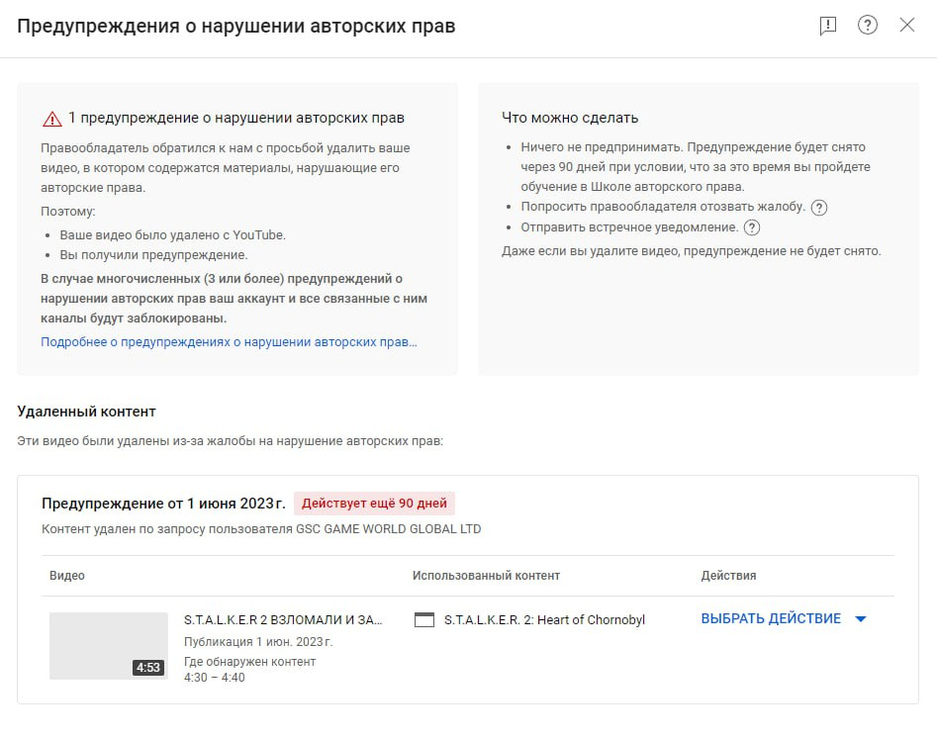
Task: Click video title 'S.T.A.L.K.E.R 2 ВЗЛОМАЛИ'
Action: tap(283, 620)
